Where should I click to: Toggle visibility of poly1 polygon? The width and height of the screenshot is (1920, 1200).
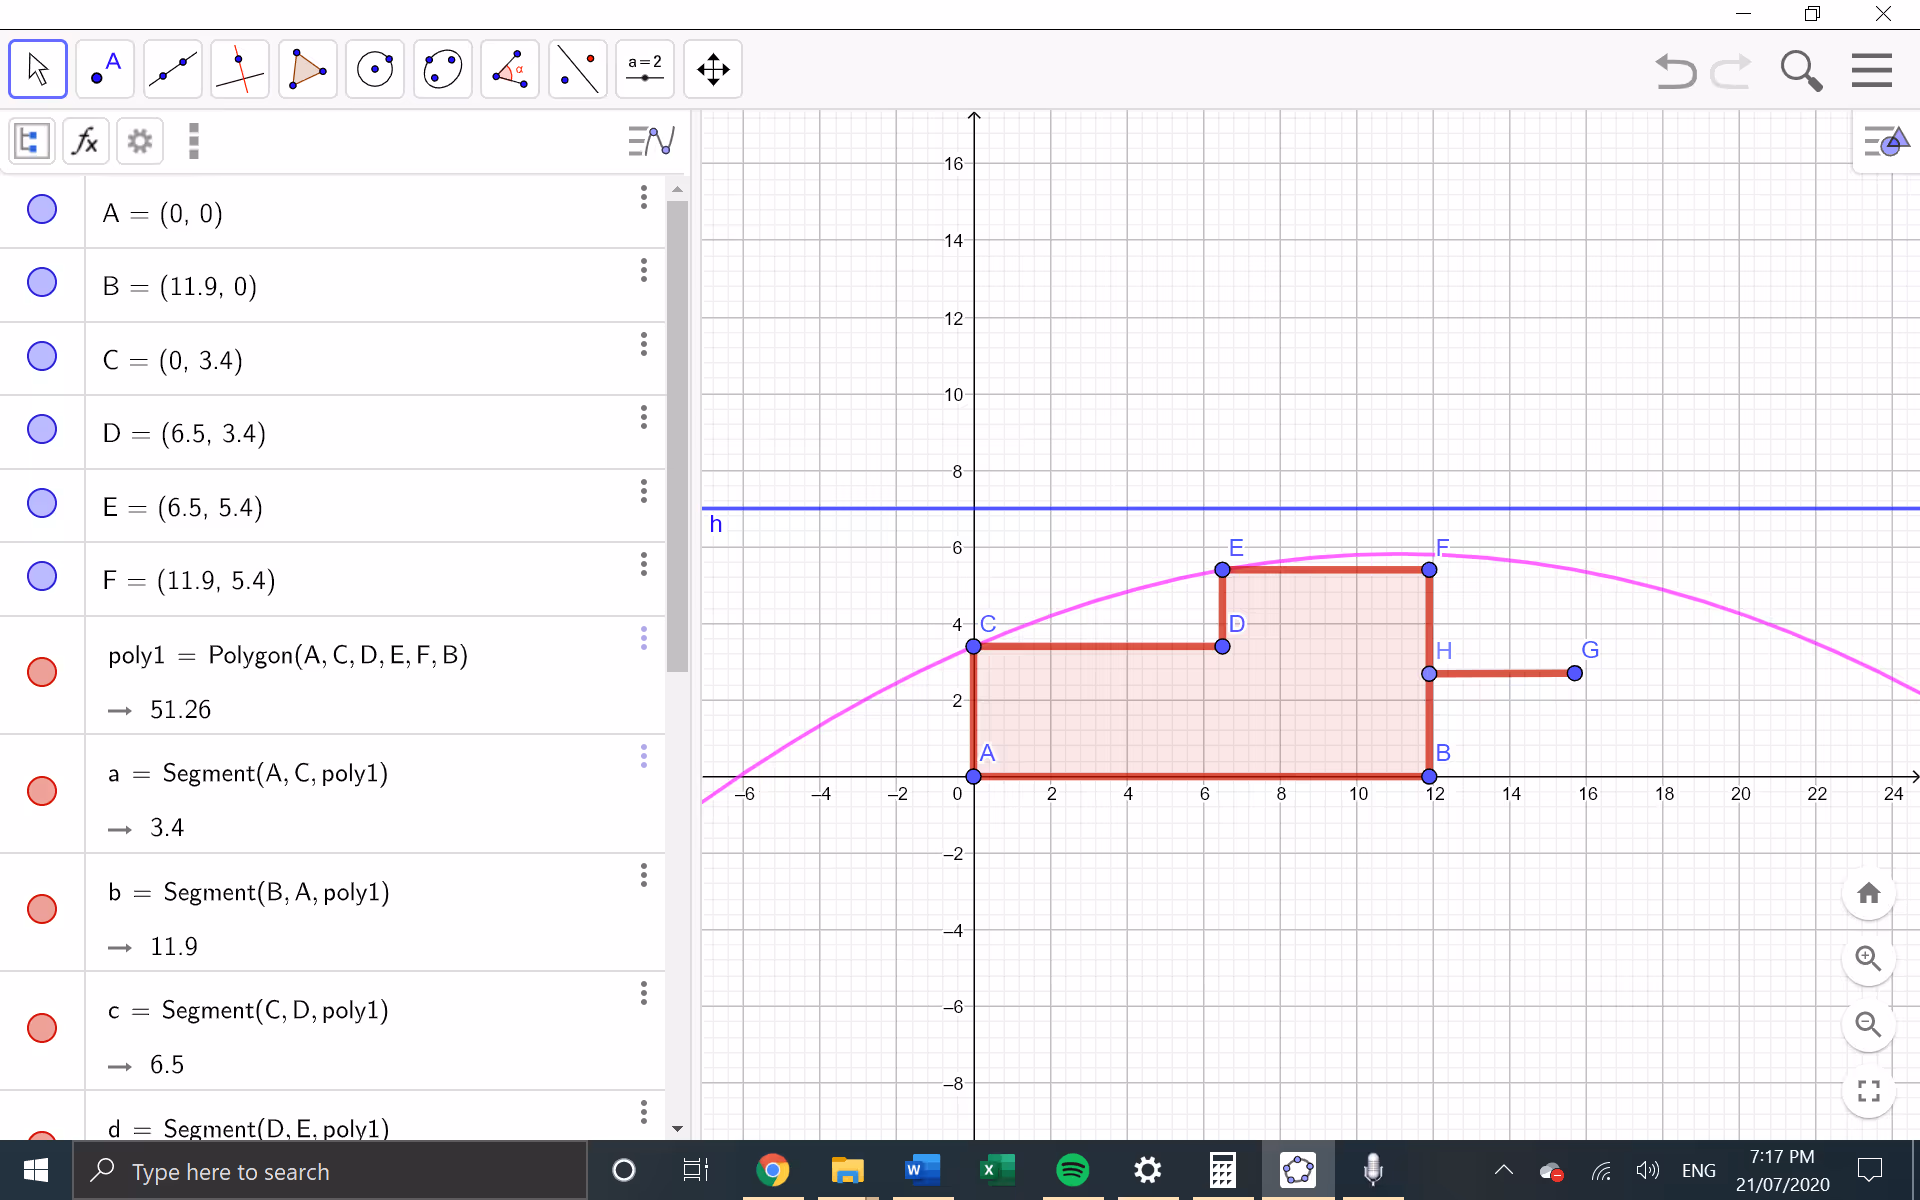coord(42,672)
